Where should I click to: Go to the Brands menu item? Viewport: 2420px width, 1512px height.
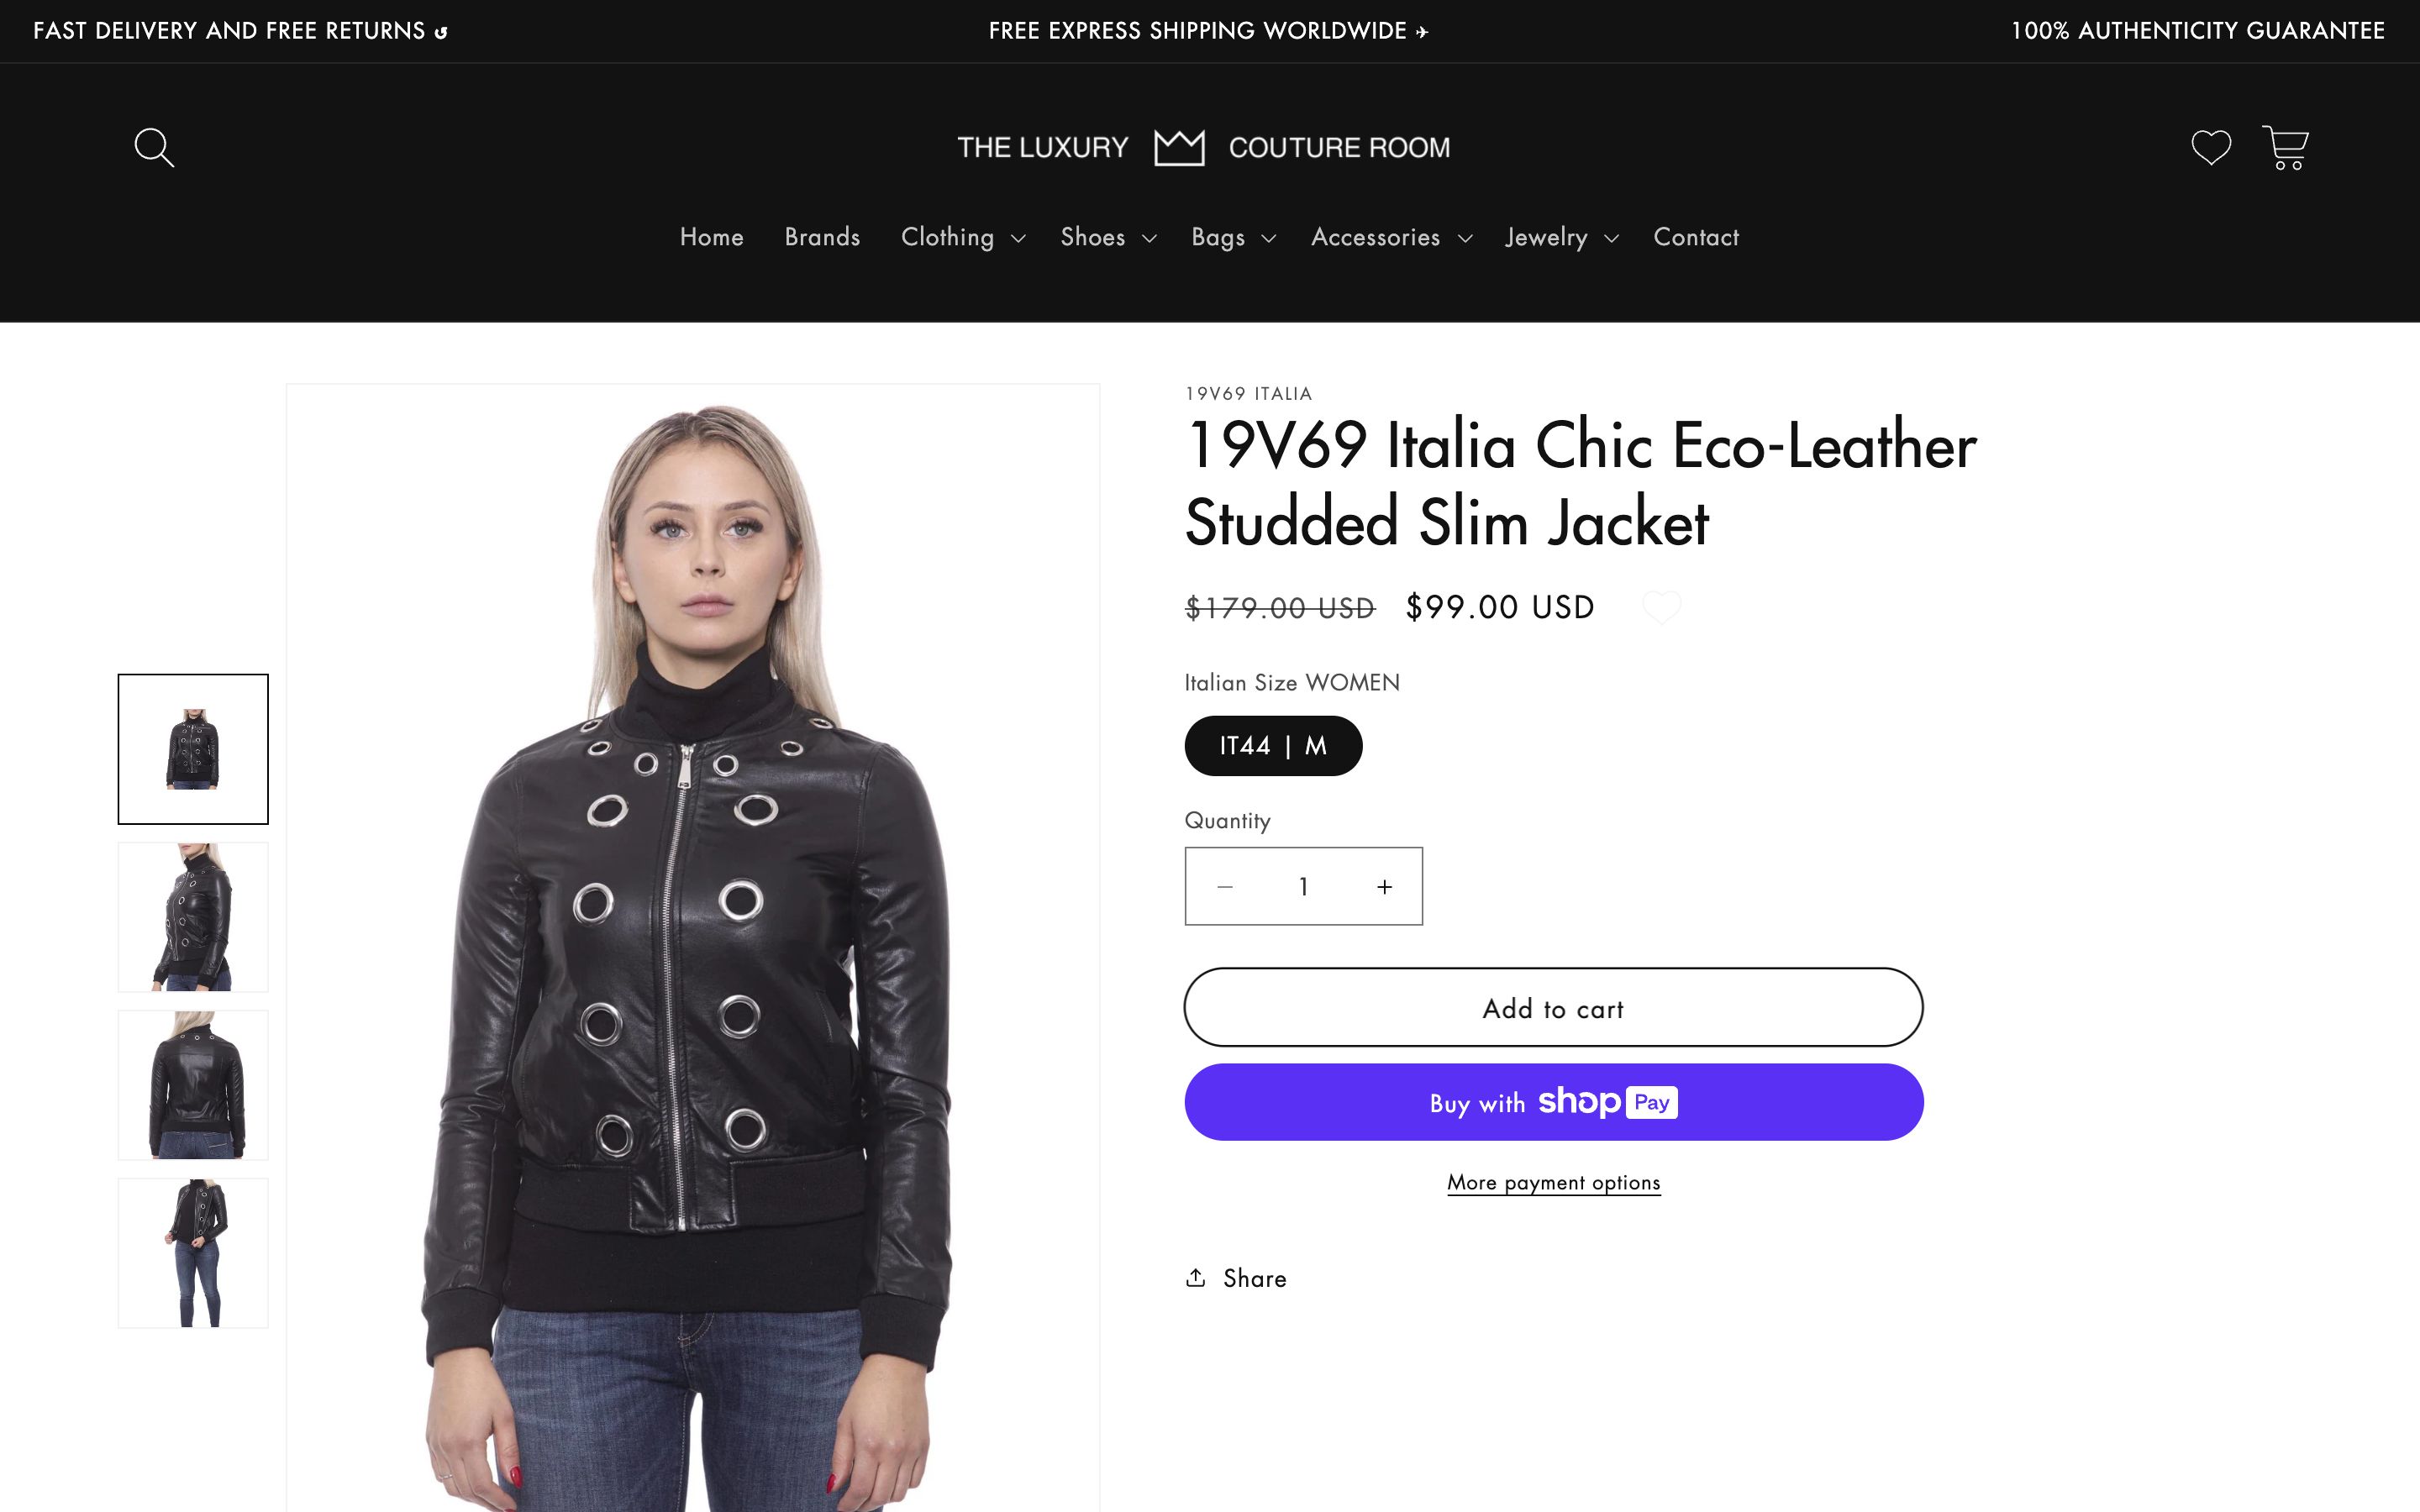click(x=822, y=237)
